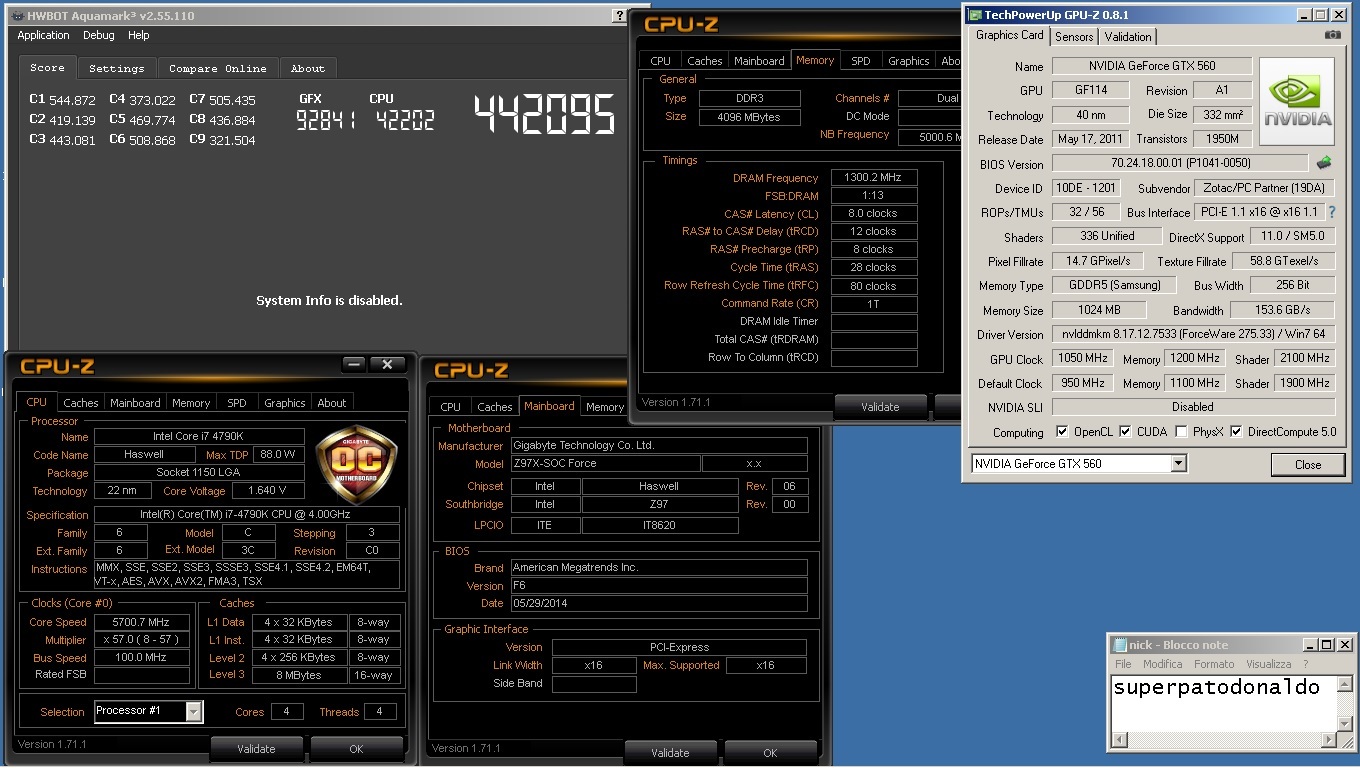Click the Core Speed value 5700.7 MHz
This screenshot has height=768, width=1360.
pos(142,622)
